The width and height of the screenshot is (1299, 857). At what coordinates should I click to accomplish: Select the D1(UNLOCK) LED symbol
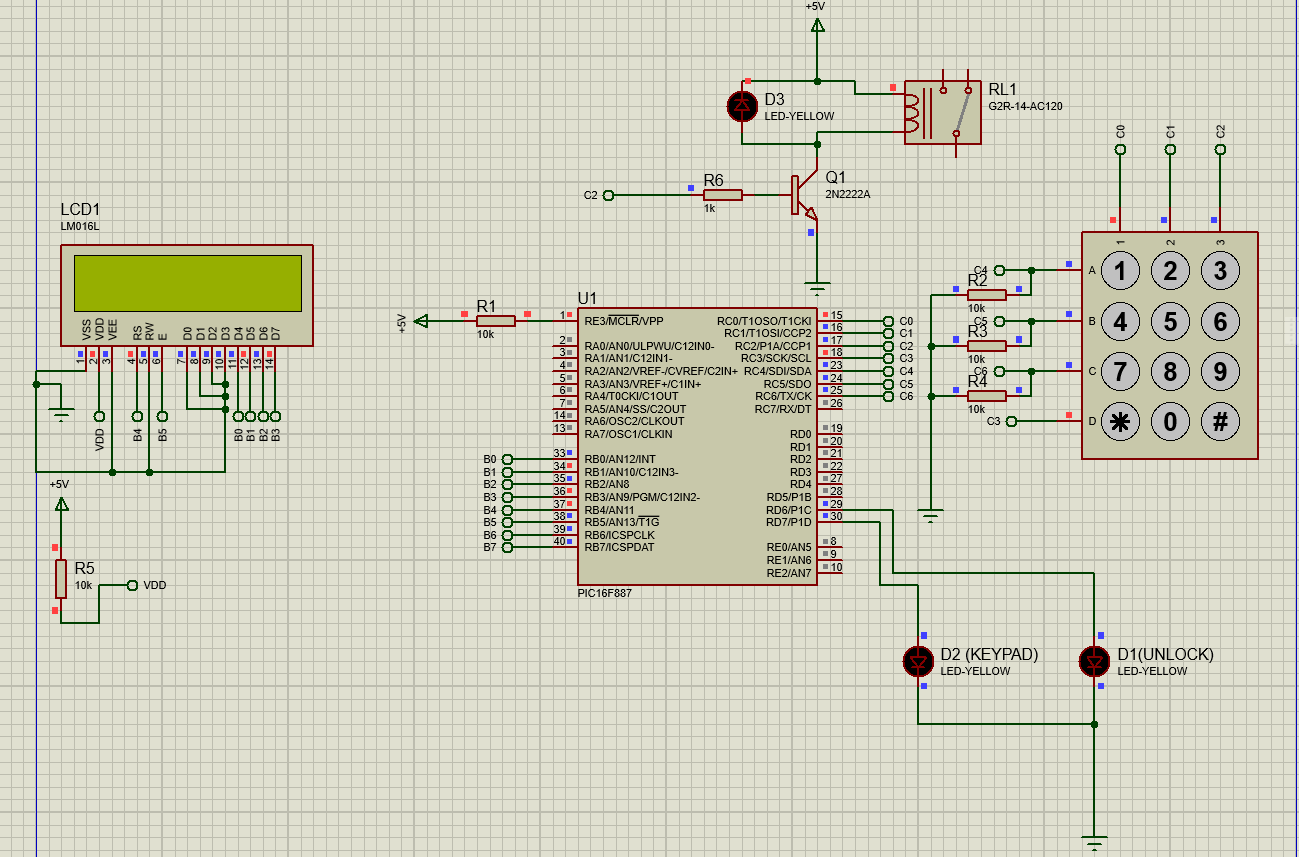1095,660
